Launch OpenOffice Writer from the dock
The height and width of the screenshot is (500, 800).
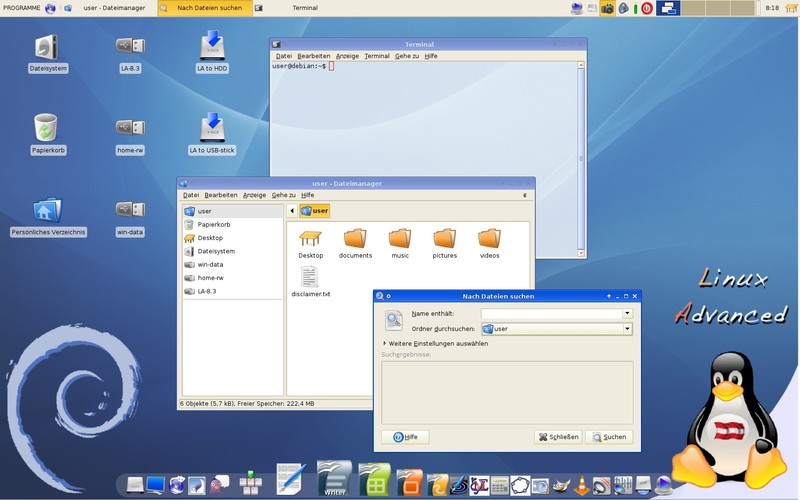pyautogui.click(x=334, y=479)
